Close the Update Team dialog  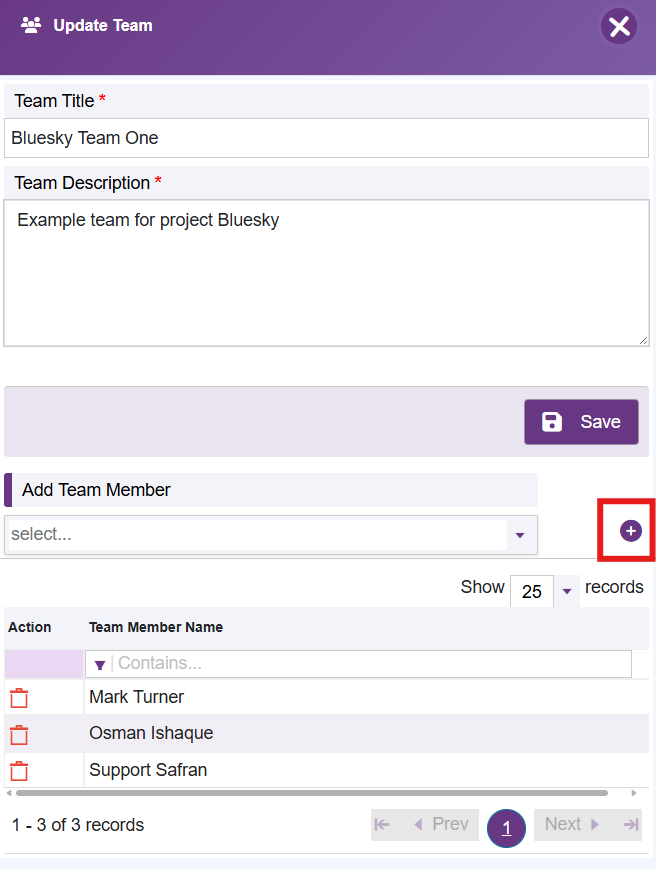click(619, 26)
